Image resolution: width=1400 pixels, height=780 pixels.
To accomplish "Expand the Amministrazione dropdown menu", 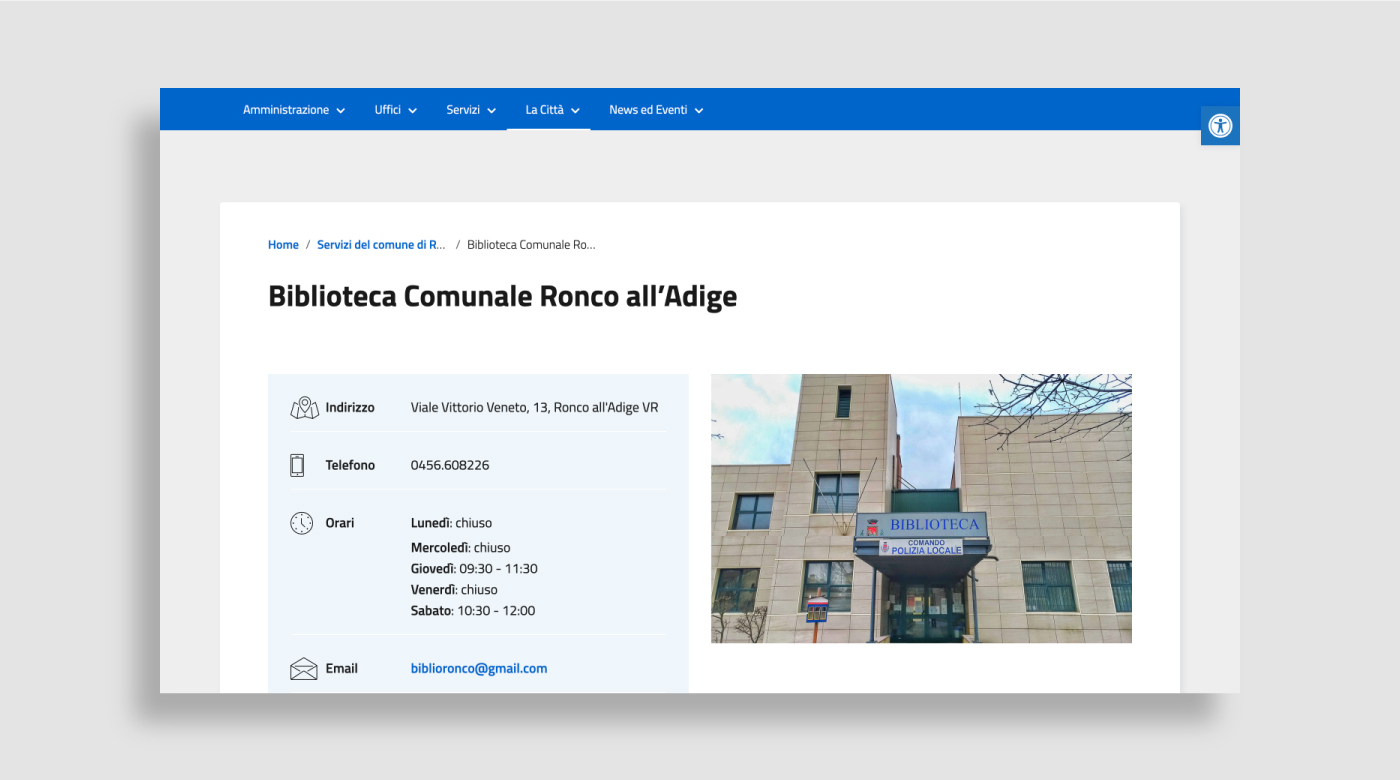I will (x=294, y=110).
